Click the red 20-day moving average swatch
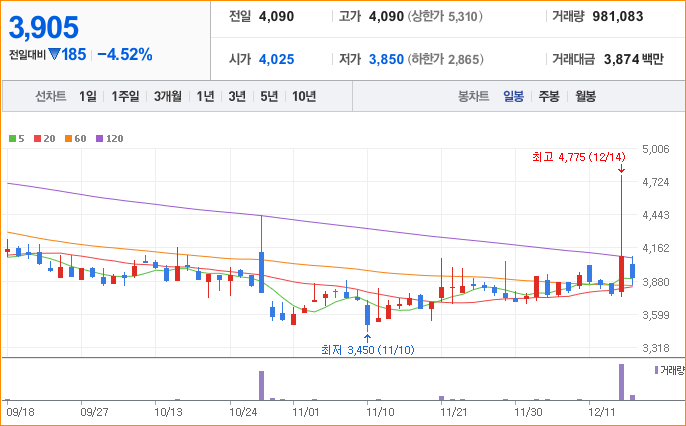This screenshot has height=426, width=686. [37, 139]
